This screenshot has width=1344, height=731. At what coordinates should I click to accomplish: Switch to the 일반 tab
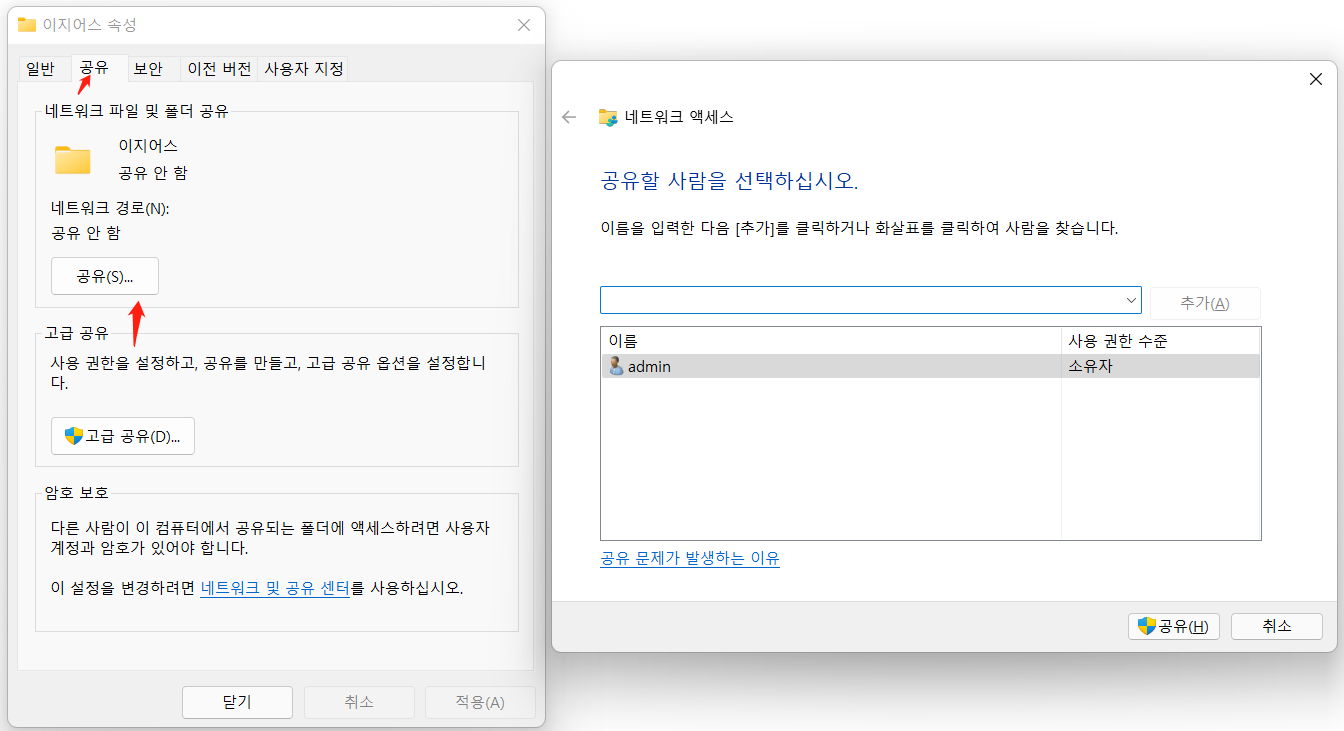[42, 68]
